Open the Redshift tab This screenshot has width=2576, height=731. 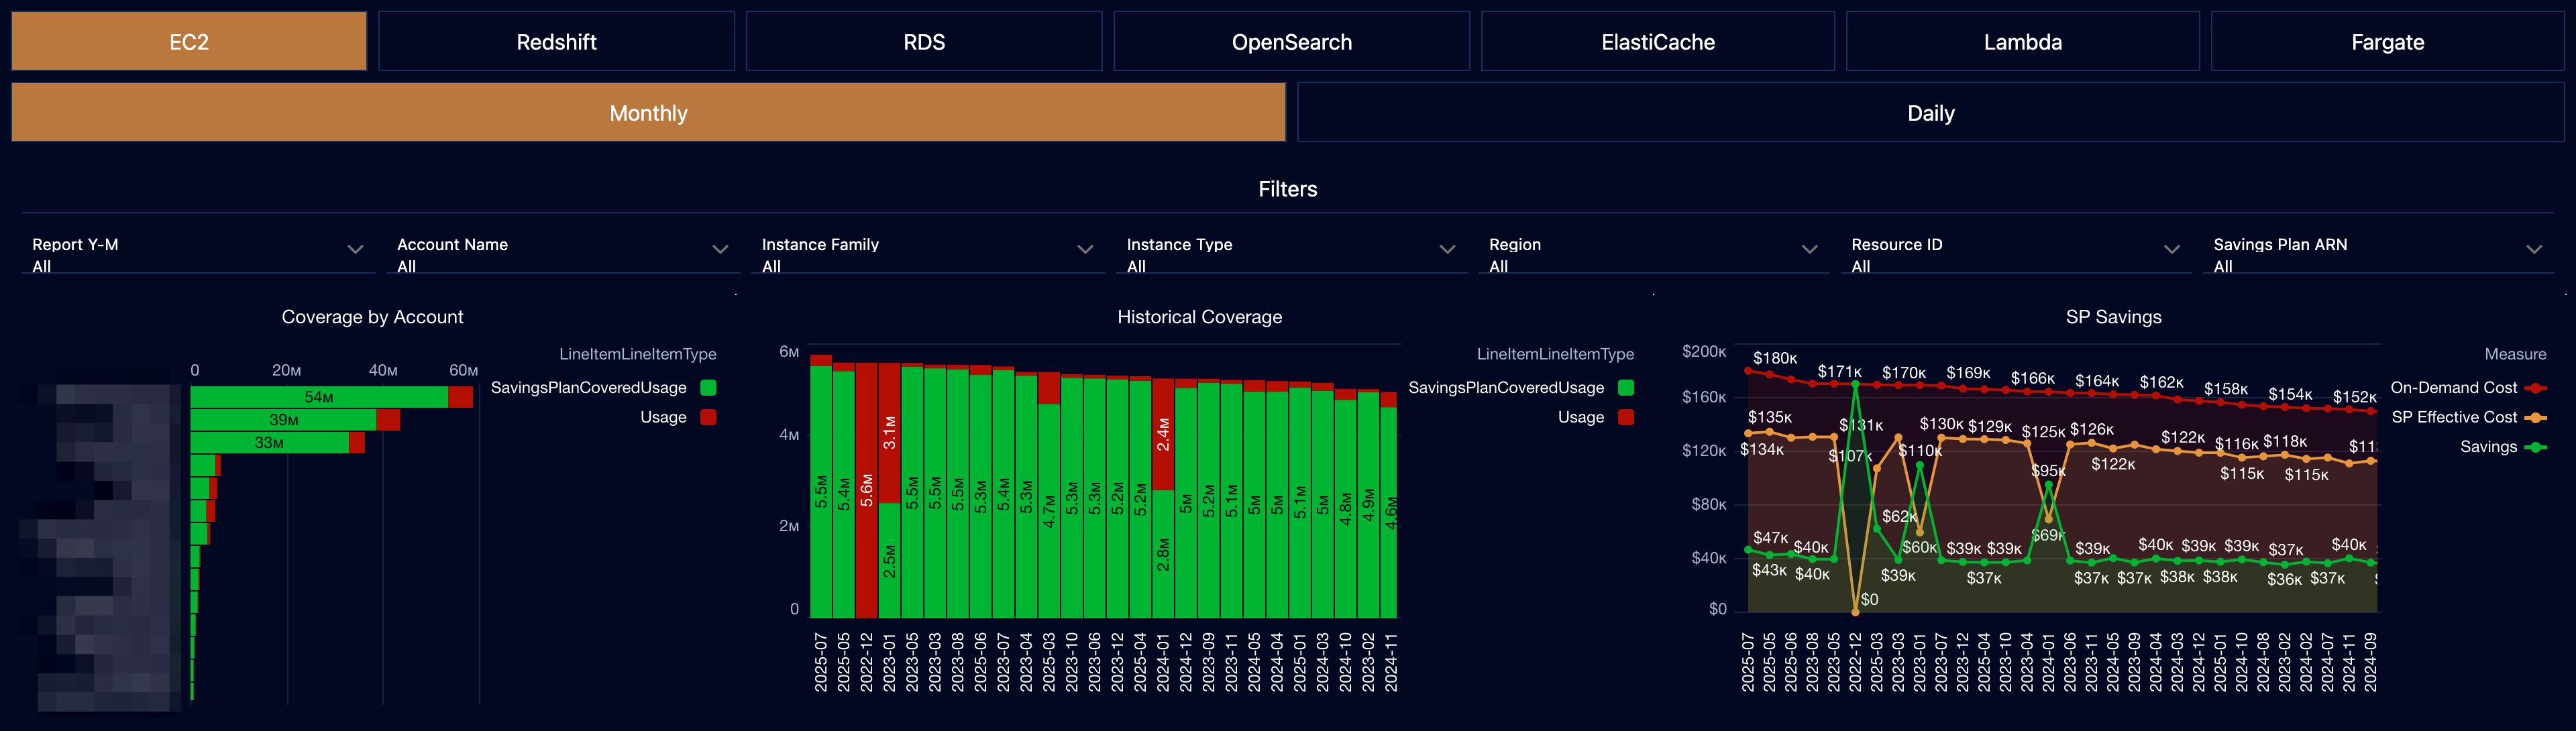[556, 42]
